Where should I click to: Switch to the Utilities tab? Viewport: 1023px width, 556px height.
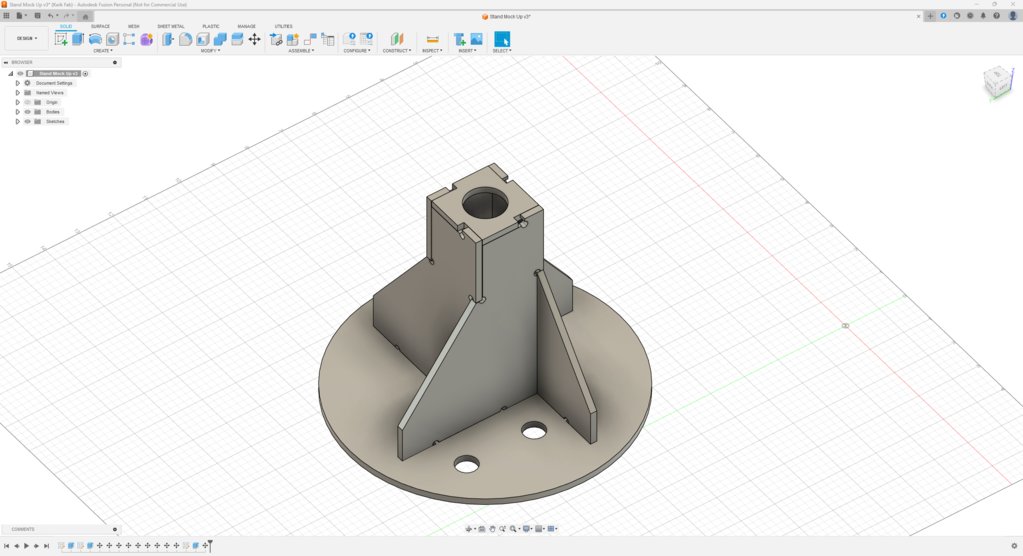[283, 26]
